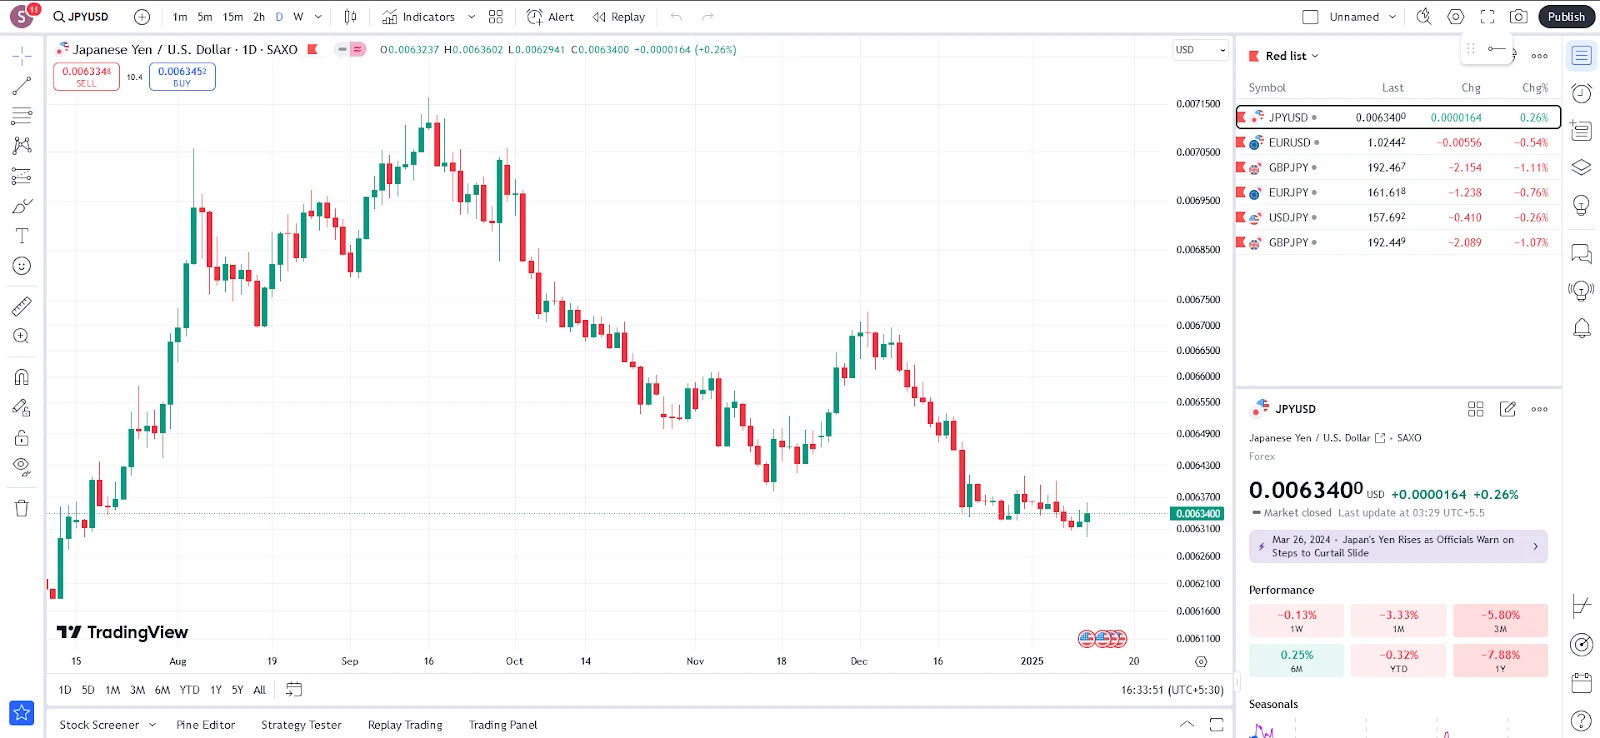Open the Trading Panel tab

(x=503, y=725)
